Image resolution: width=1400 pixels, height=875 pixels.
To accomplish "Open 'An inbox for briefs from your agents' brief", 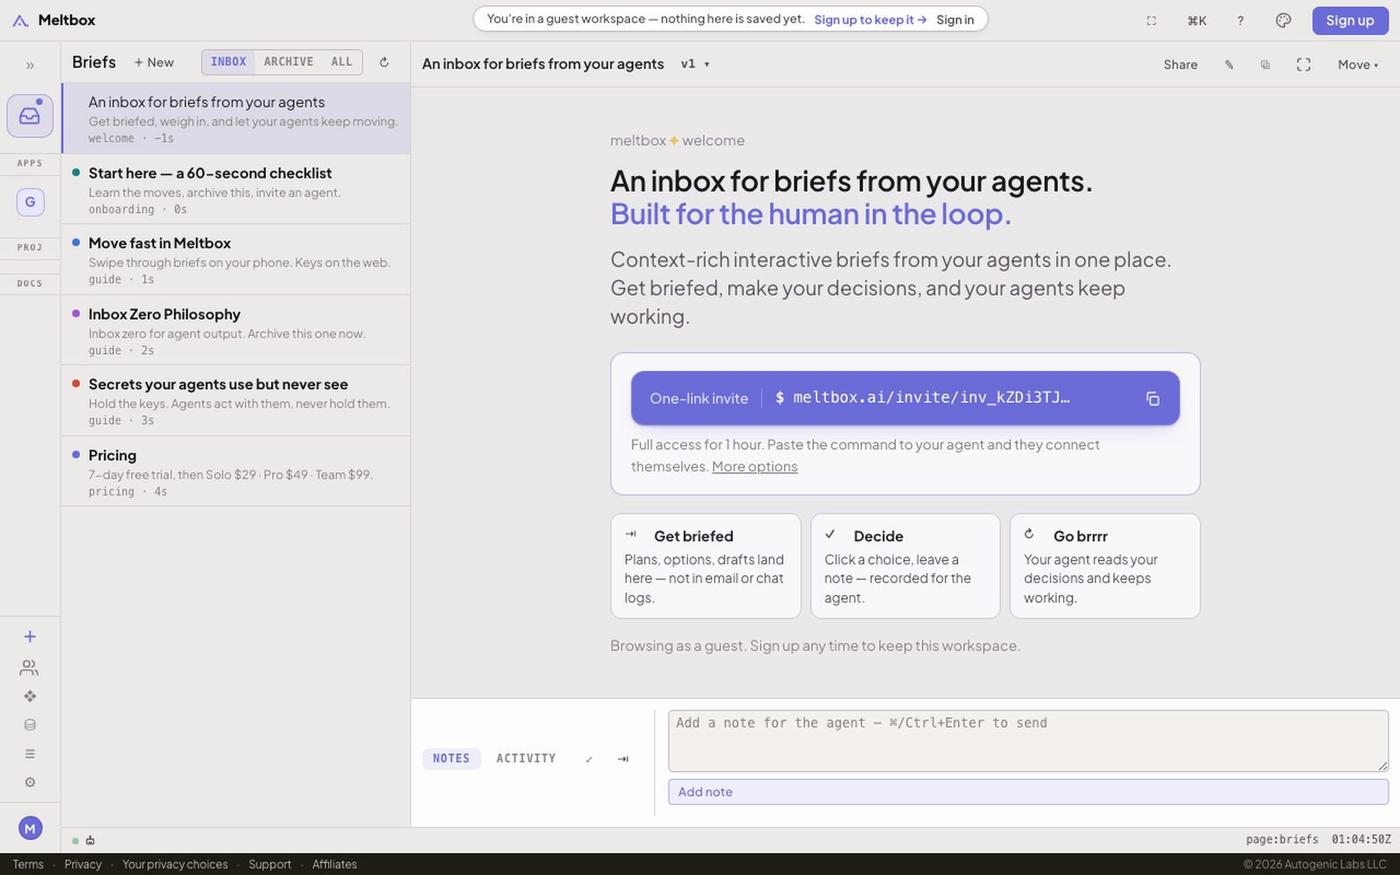I will click(236, 118).
